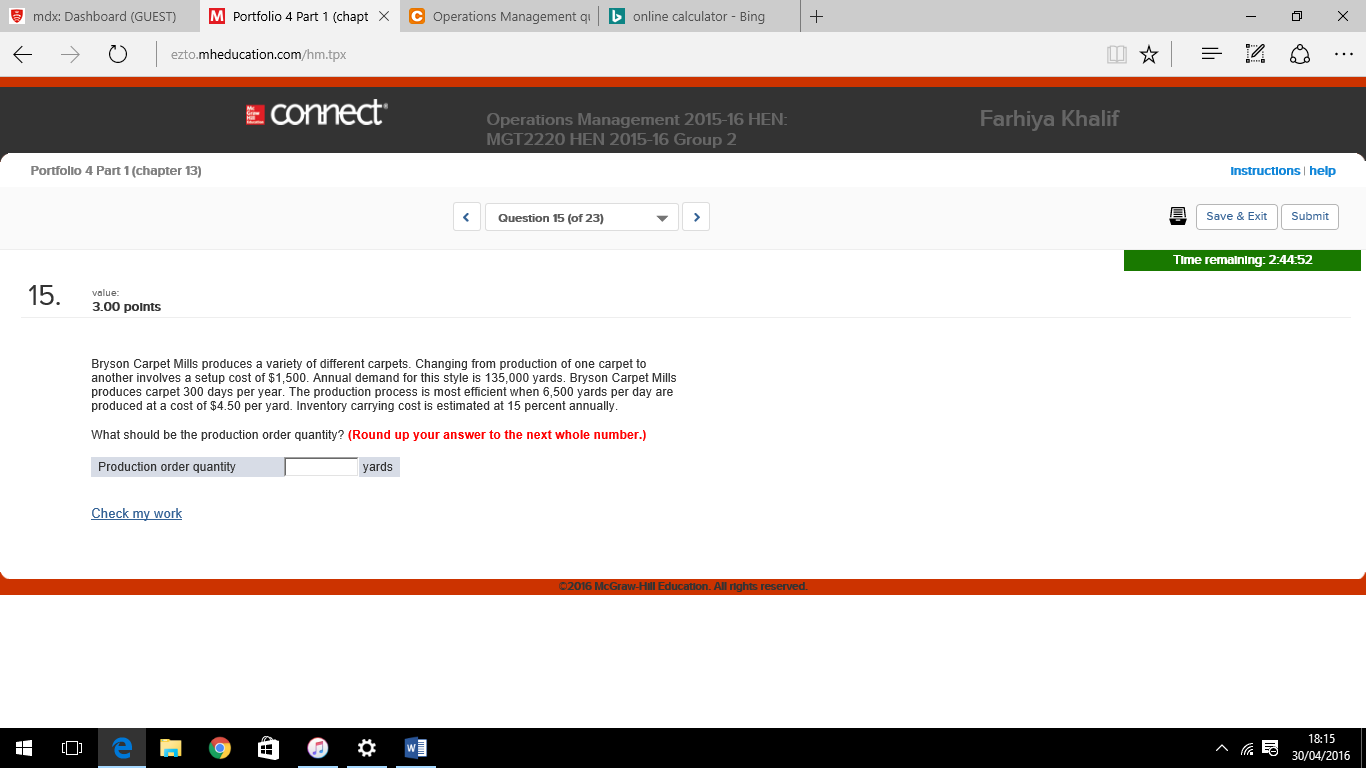Open File Explorer from the taskbar
1366x768 pixels.
tap(171, 748)
